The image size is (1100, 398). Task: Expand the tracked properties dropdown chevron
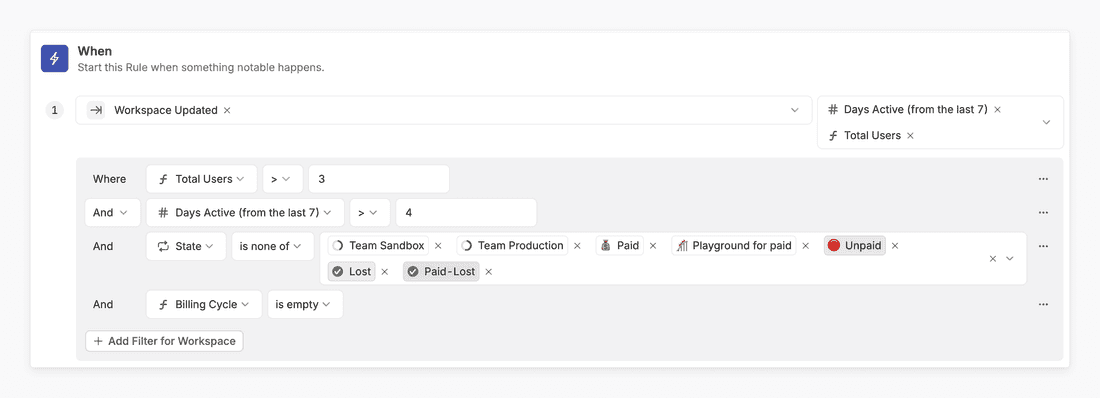pos(1046,122)
